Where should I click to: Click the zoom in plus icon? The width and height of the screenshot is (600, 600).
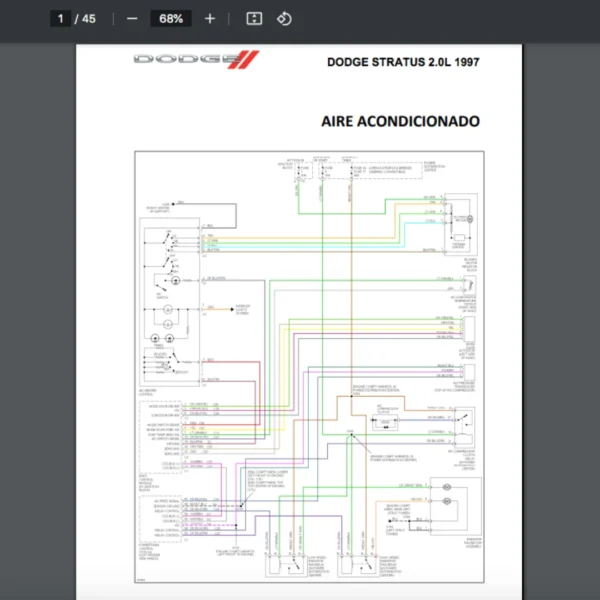point(209,19)
